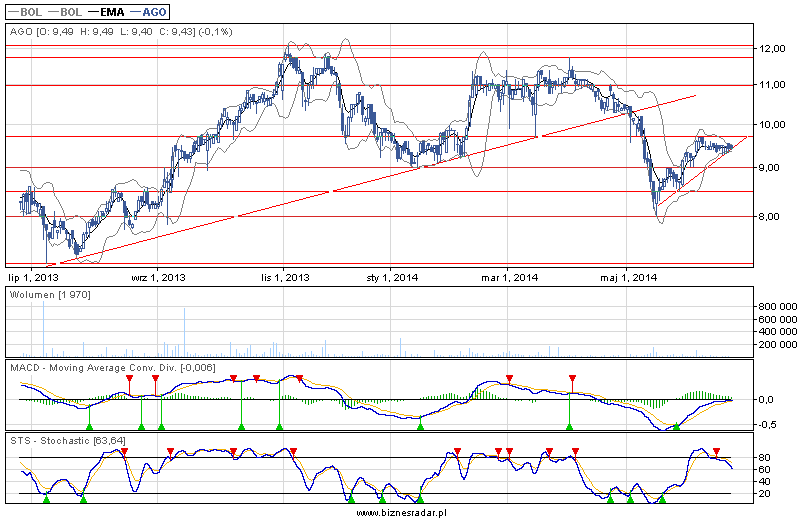Image resolution: width=800 pixels, height=520 pixels.
Task: Click the 'wrz 1, 2013' date label
Action: 158,278
